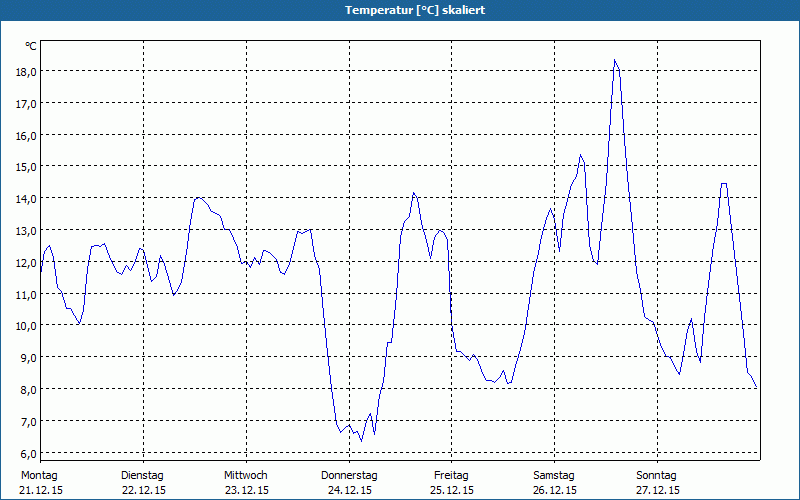Click the date 23.12.15
The image size is (800, 500).
tap(247, 490)
